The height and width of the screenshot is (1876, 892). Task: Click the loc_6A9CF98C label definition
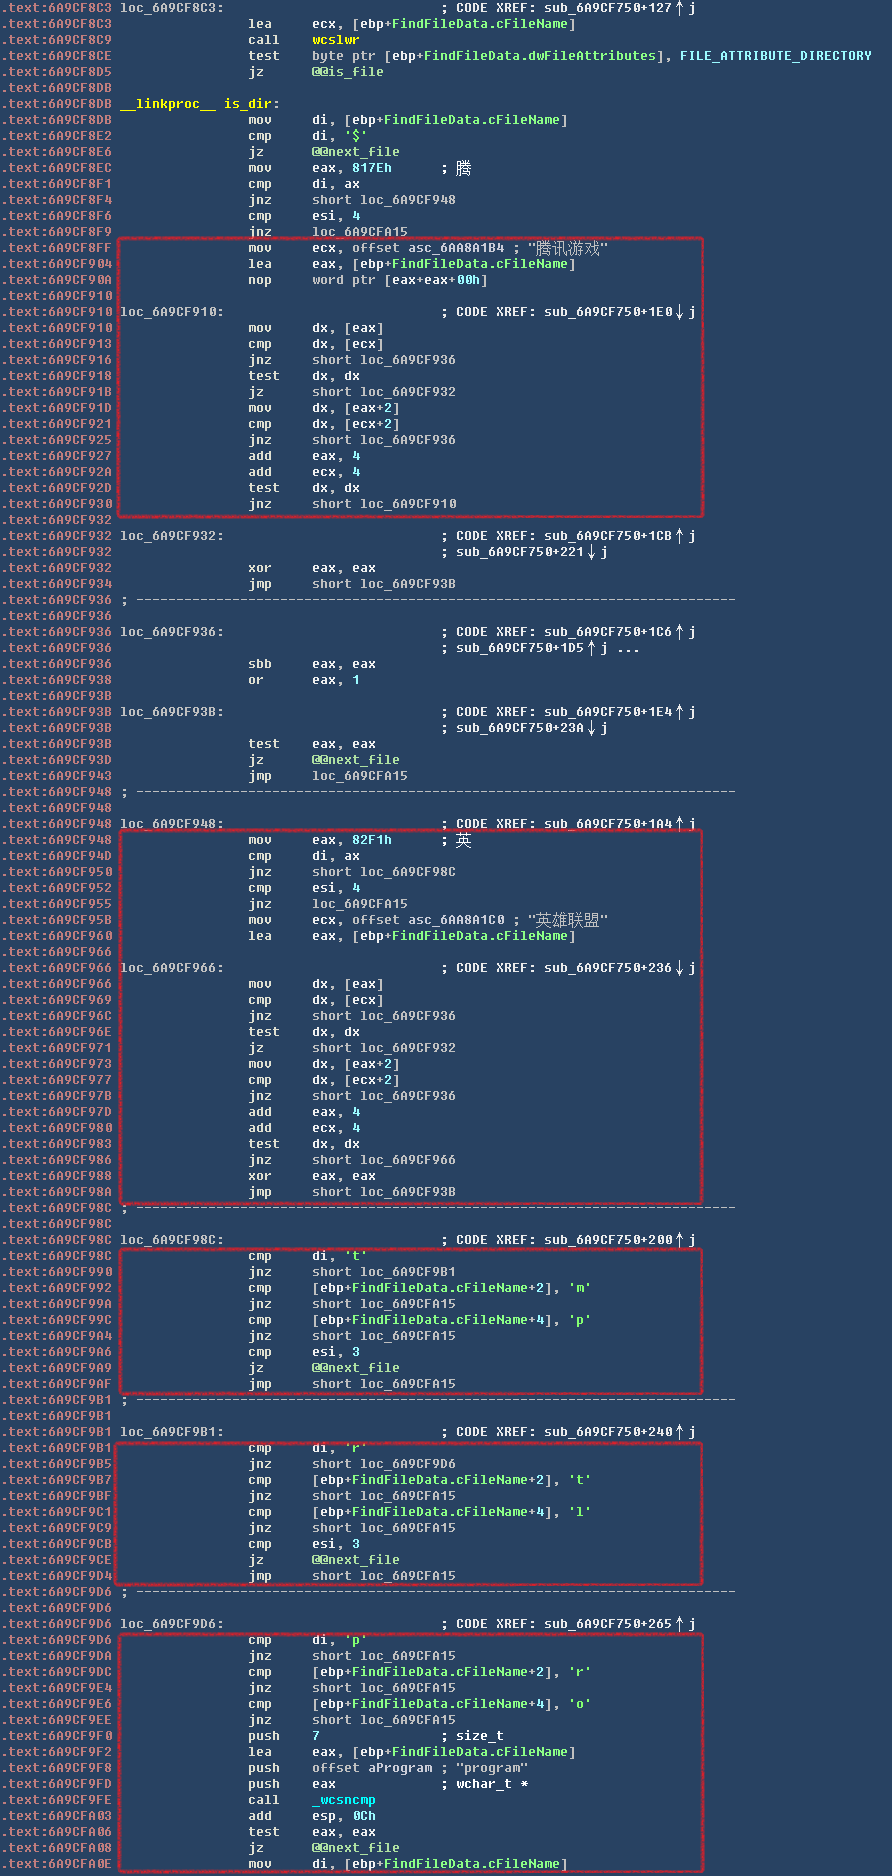coord(171,1240)
